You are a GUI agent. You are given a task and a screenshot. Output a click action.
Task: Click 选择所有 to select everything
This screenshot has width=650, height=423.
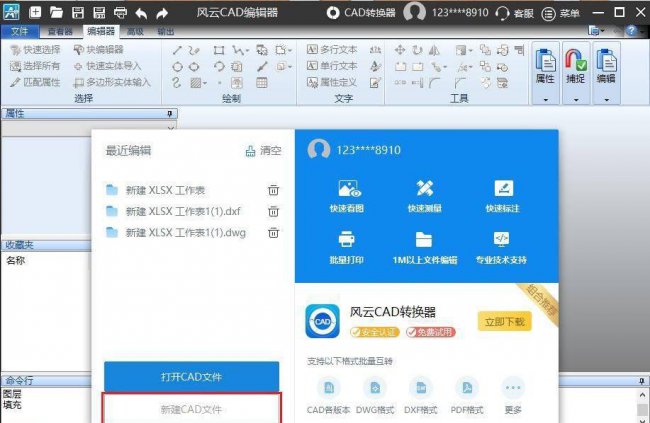tap(35, 66)
